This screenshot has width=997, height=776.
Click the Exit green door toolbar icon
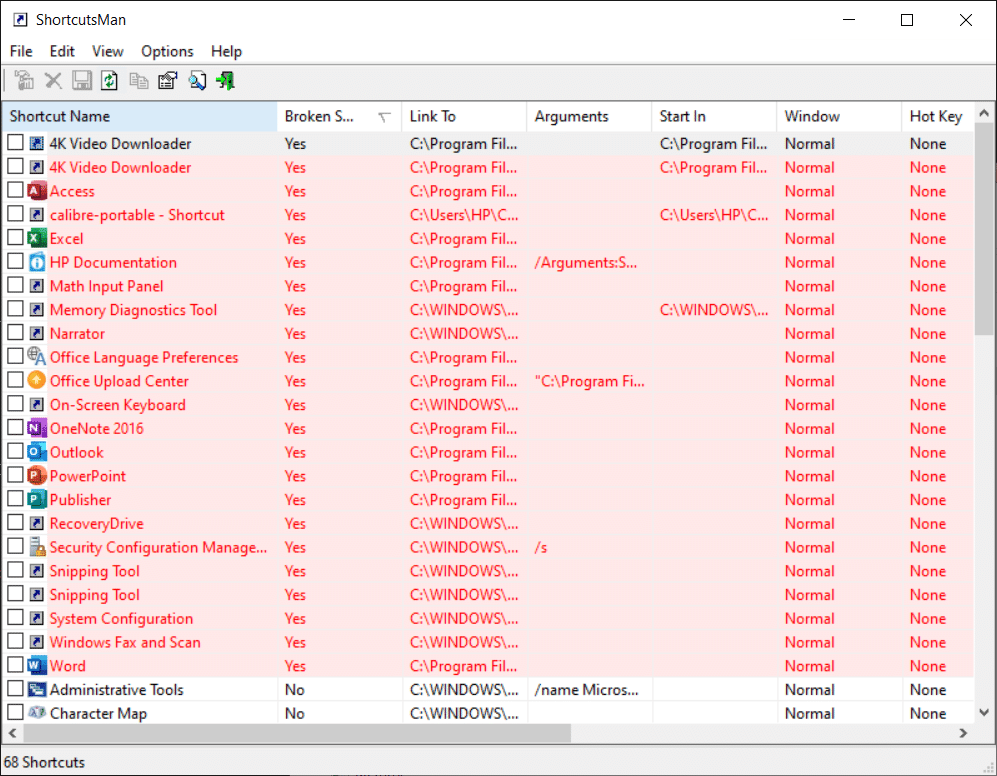(x=226, y=81)
